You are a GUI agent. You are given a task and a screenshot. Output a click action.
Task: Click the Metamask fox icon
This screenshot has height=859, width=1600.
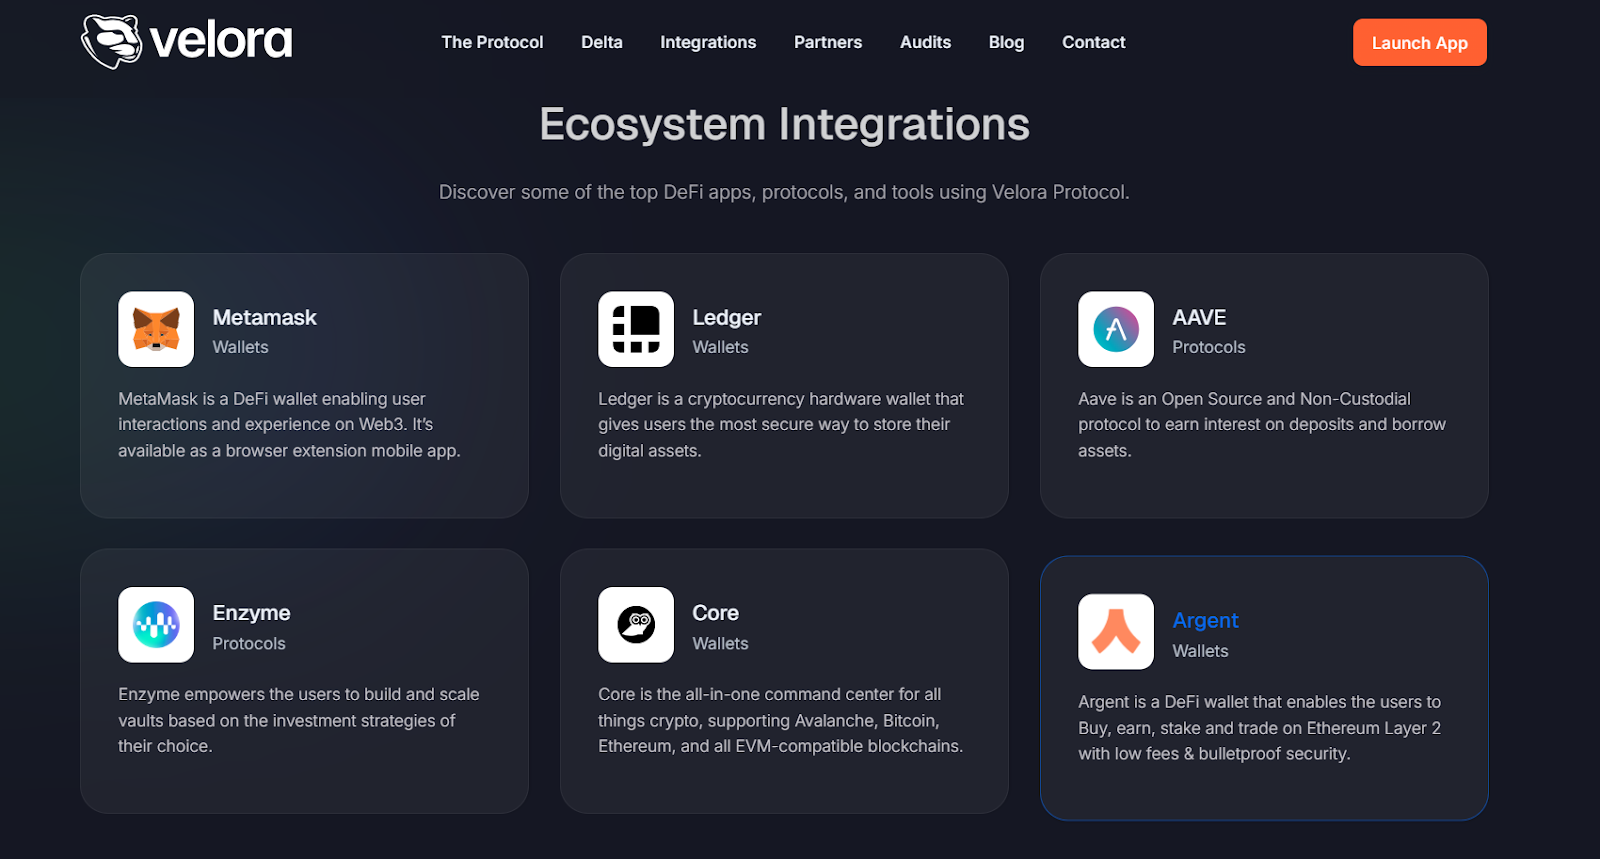point(156,329)
